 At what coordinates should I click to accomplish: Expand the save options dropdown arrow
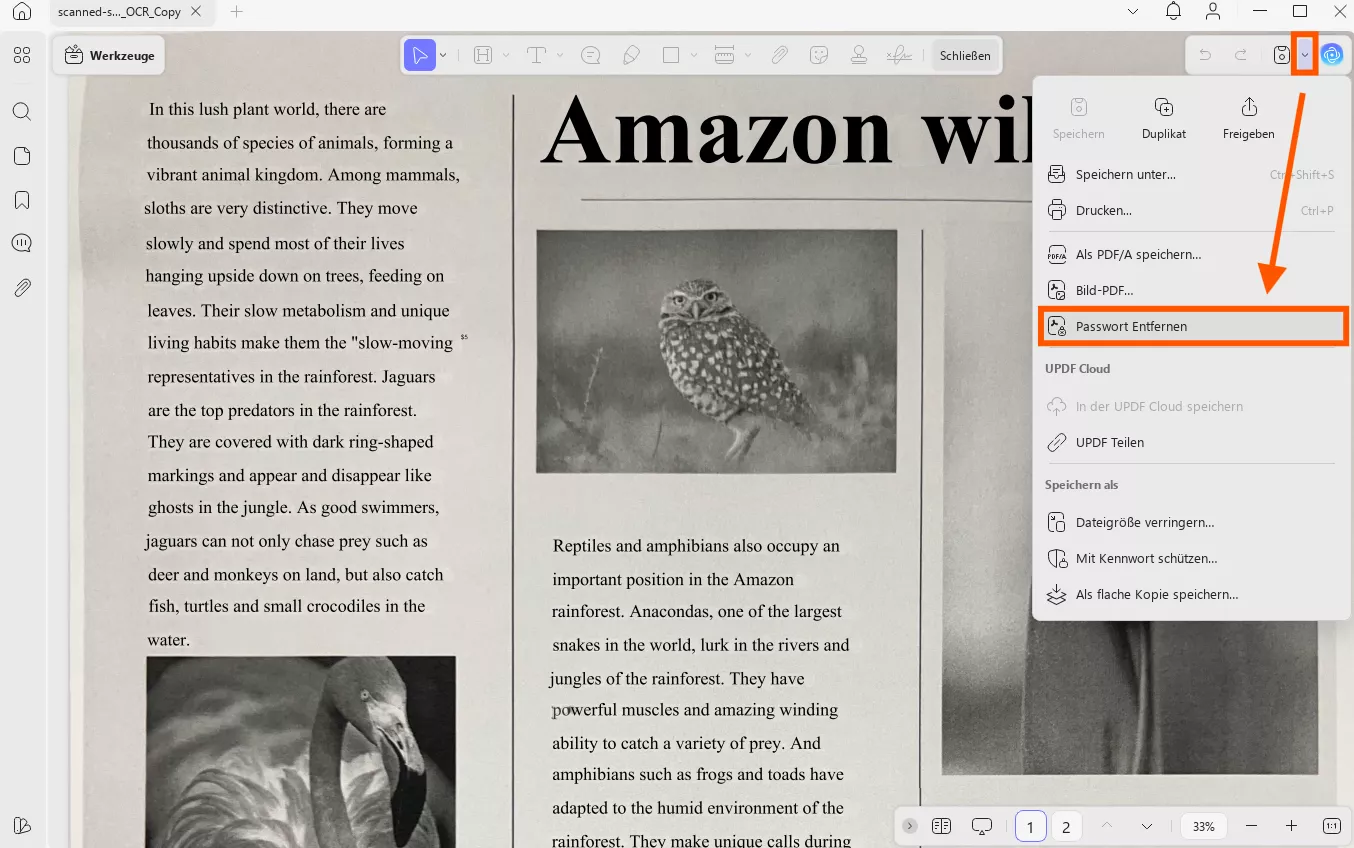coord(1304,55)
